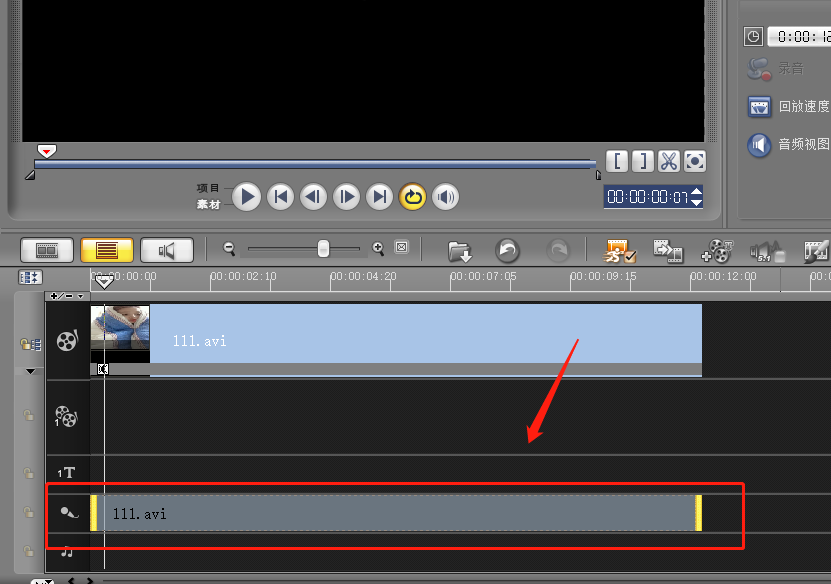Click the preview timecode field
This screenshot has width=831, height=584.
648,197
